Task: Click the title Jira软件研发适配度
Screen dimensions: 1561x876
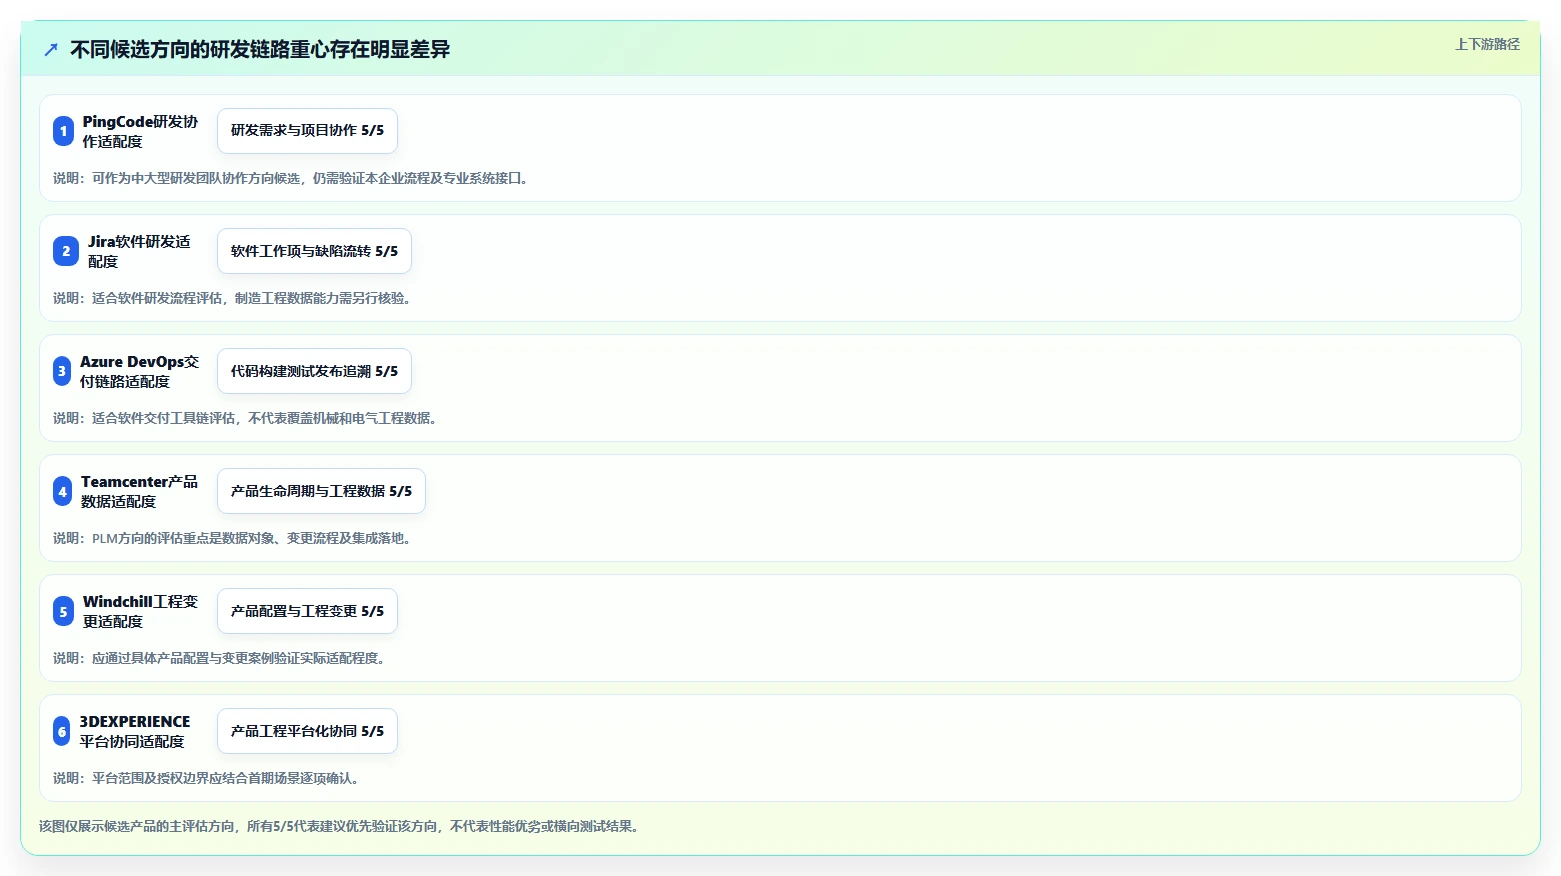Action: point(139,251)
